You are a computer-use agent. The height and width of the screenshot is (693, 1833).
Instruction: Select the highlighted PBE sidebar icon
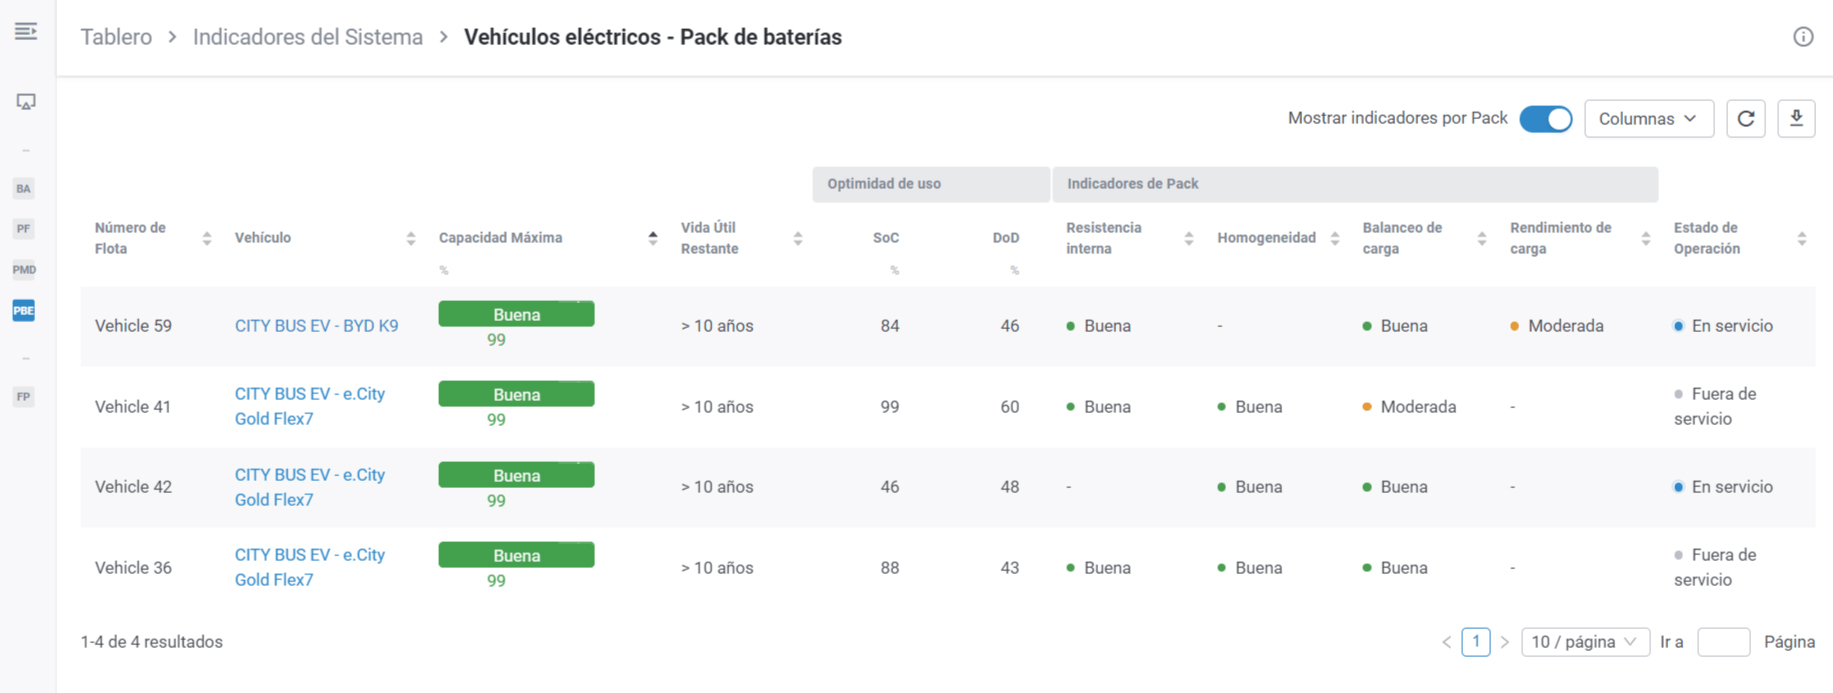[x=24, y=310]
